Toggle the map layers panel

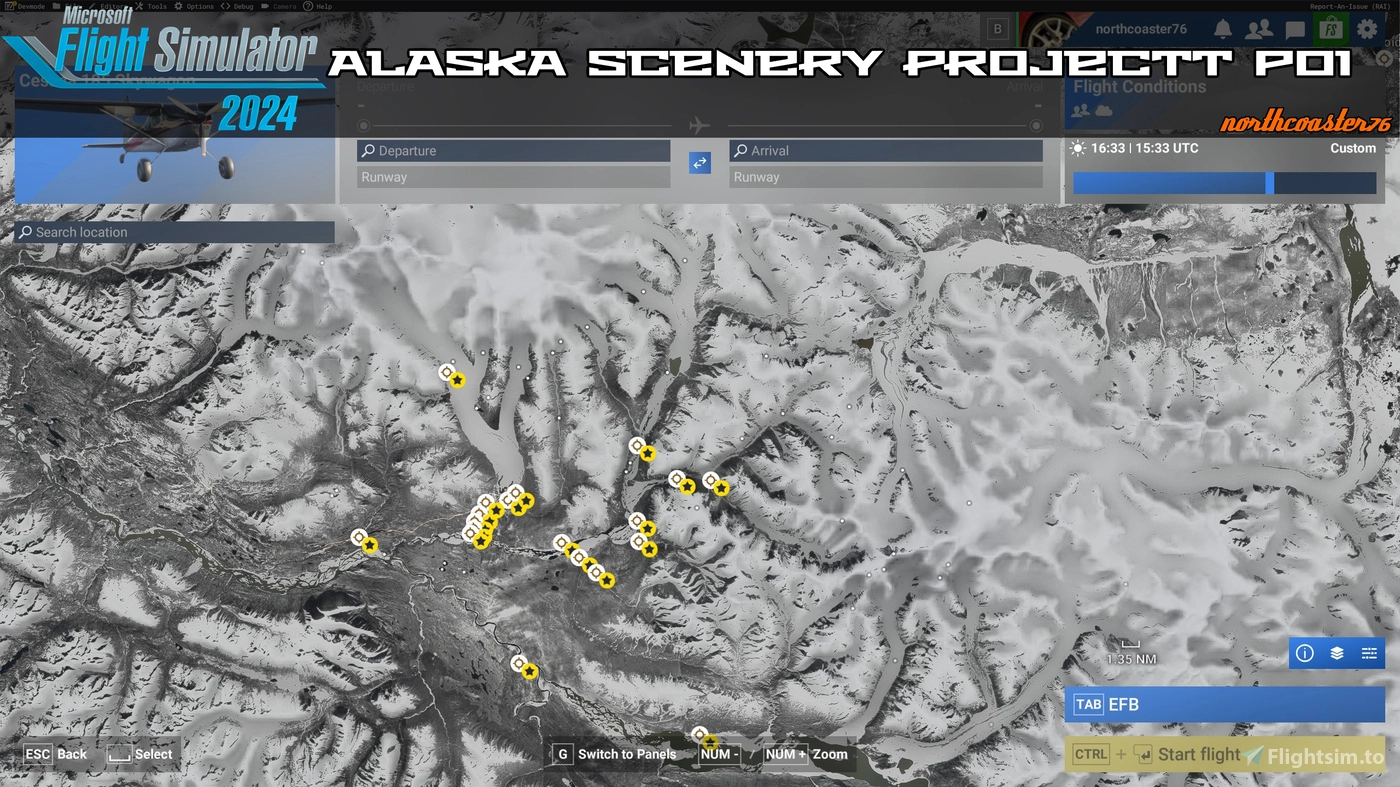(1336, 653)
